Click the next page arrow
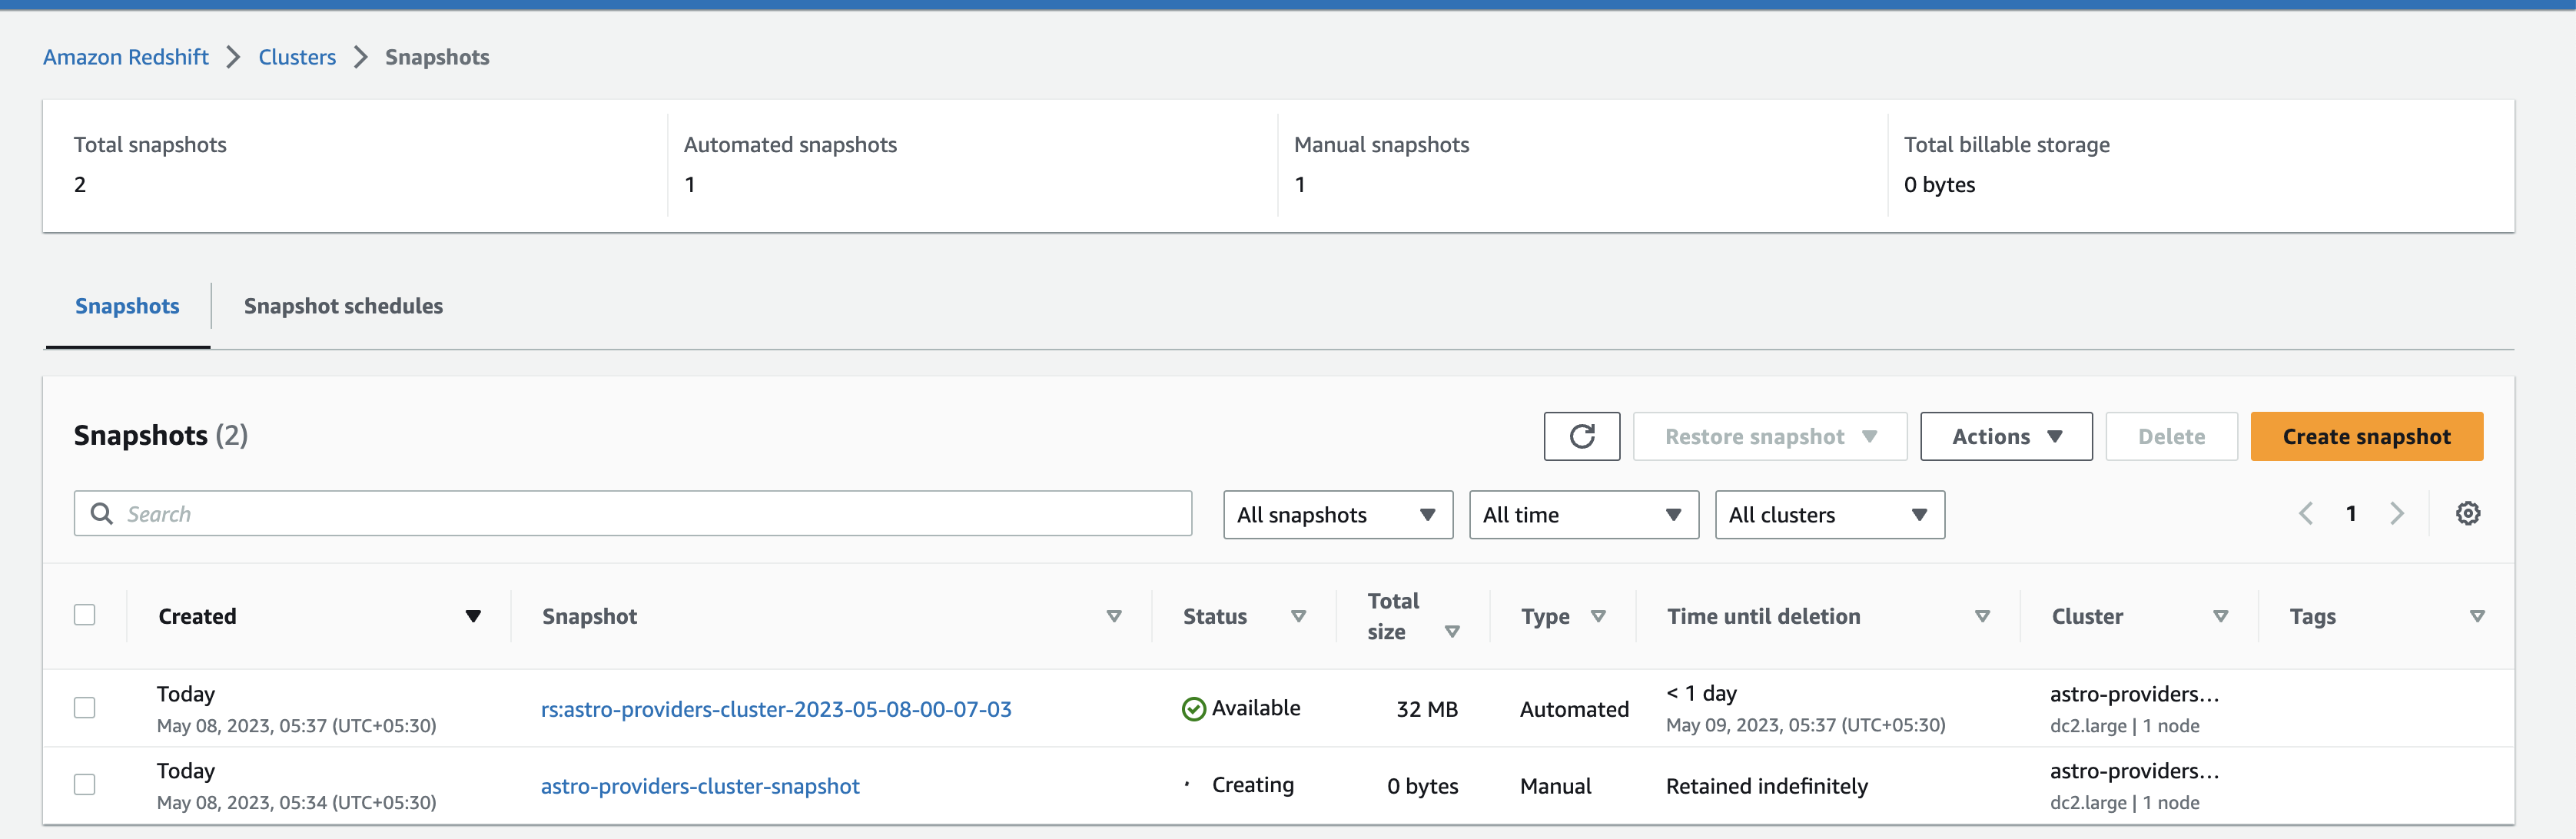 tap(2397, 513)
